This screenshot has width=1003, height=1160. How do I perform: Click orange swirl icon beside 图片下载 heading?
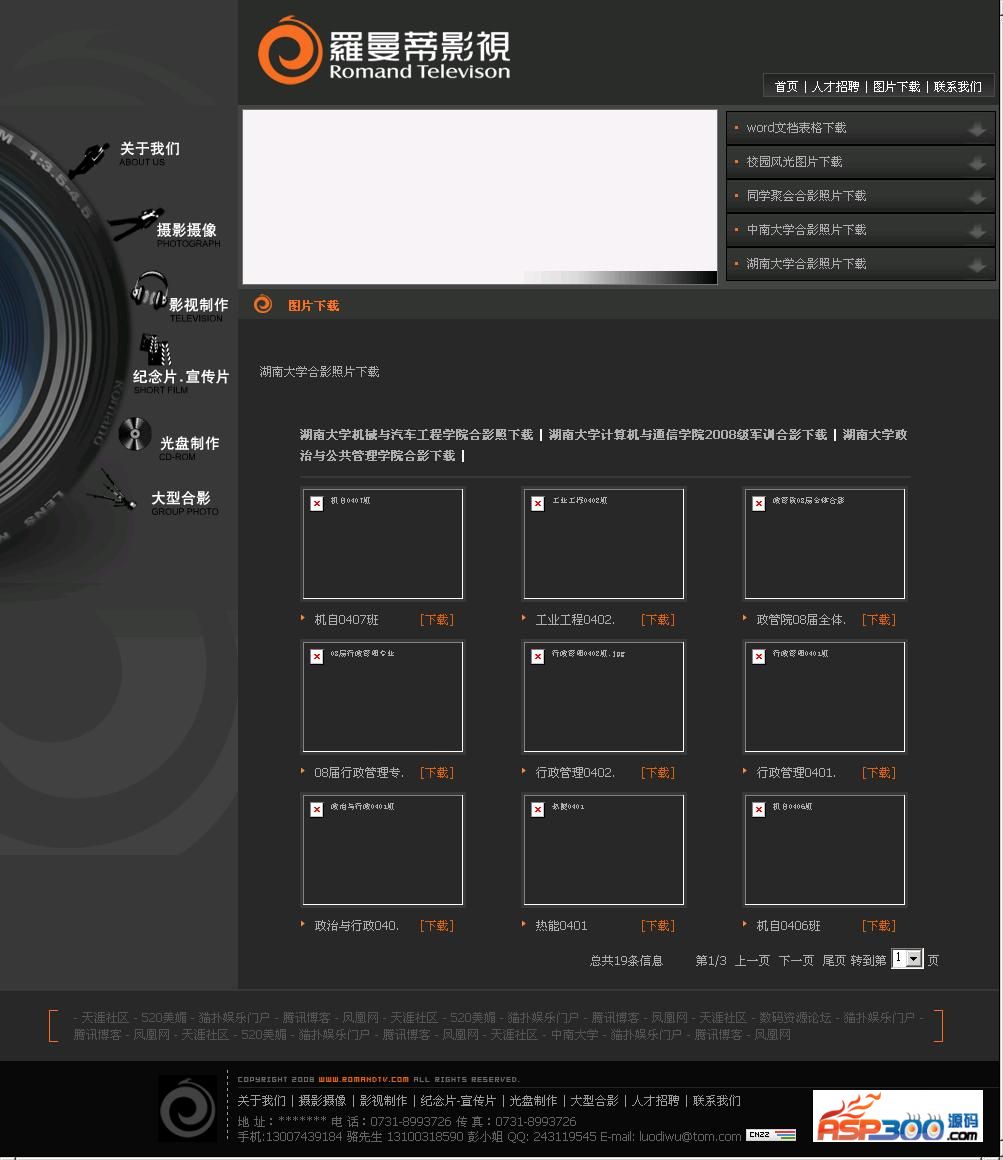click(x=263, y=304)
